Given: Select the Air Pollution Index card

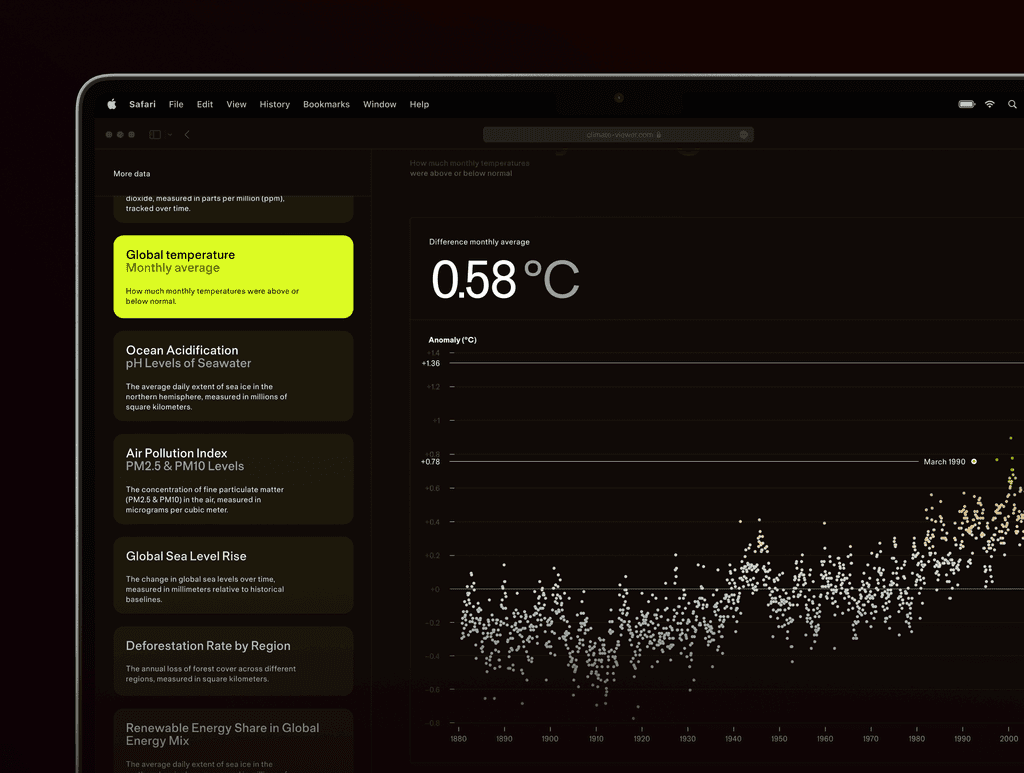Looking at the screenshot, I should [x=233, y=479].
